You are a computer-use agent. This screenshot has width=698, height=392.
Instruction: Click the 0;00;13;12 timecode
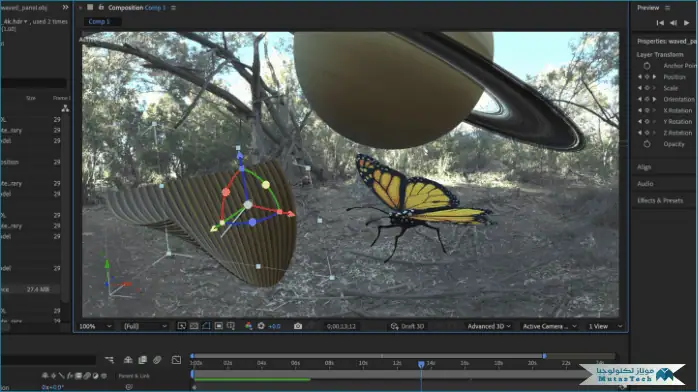click(341, 326)
